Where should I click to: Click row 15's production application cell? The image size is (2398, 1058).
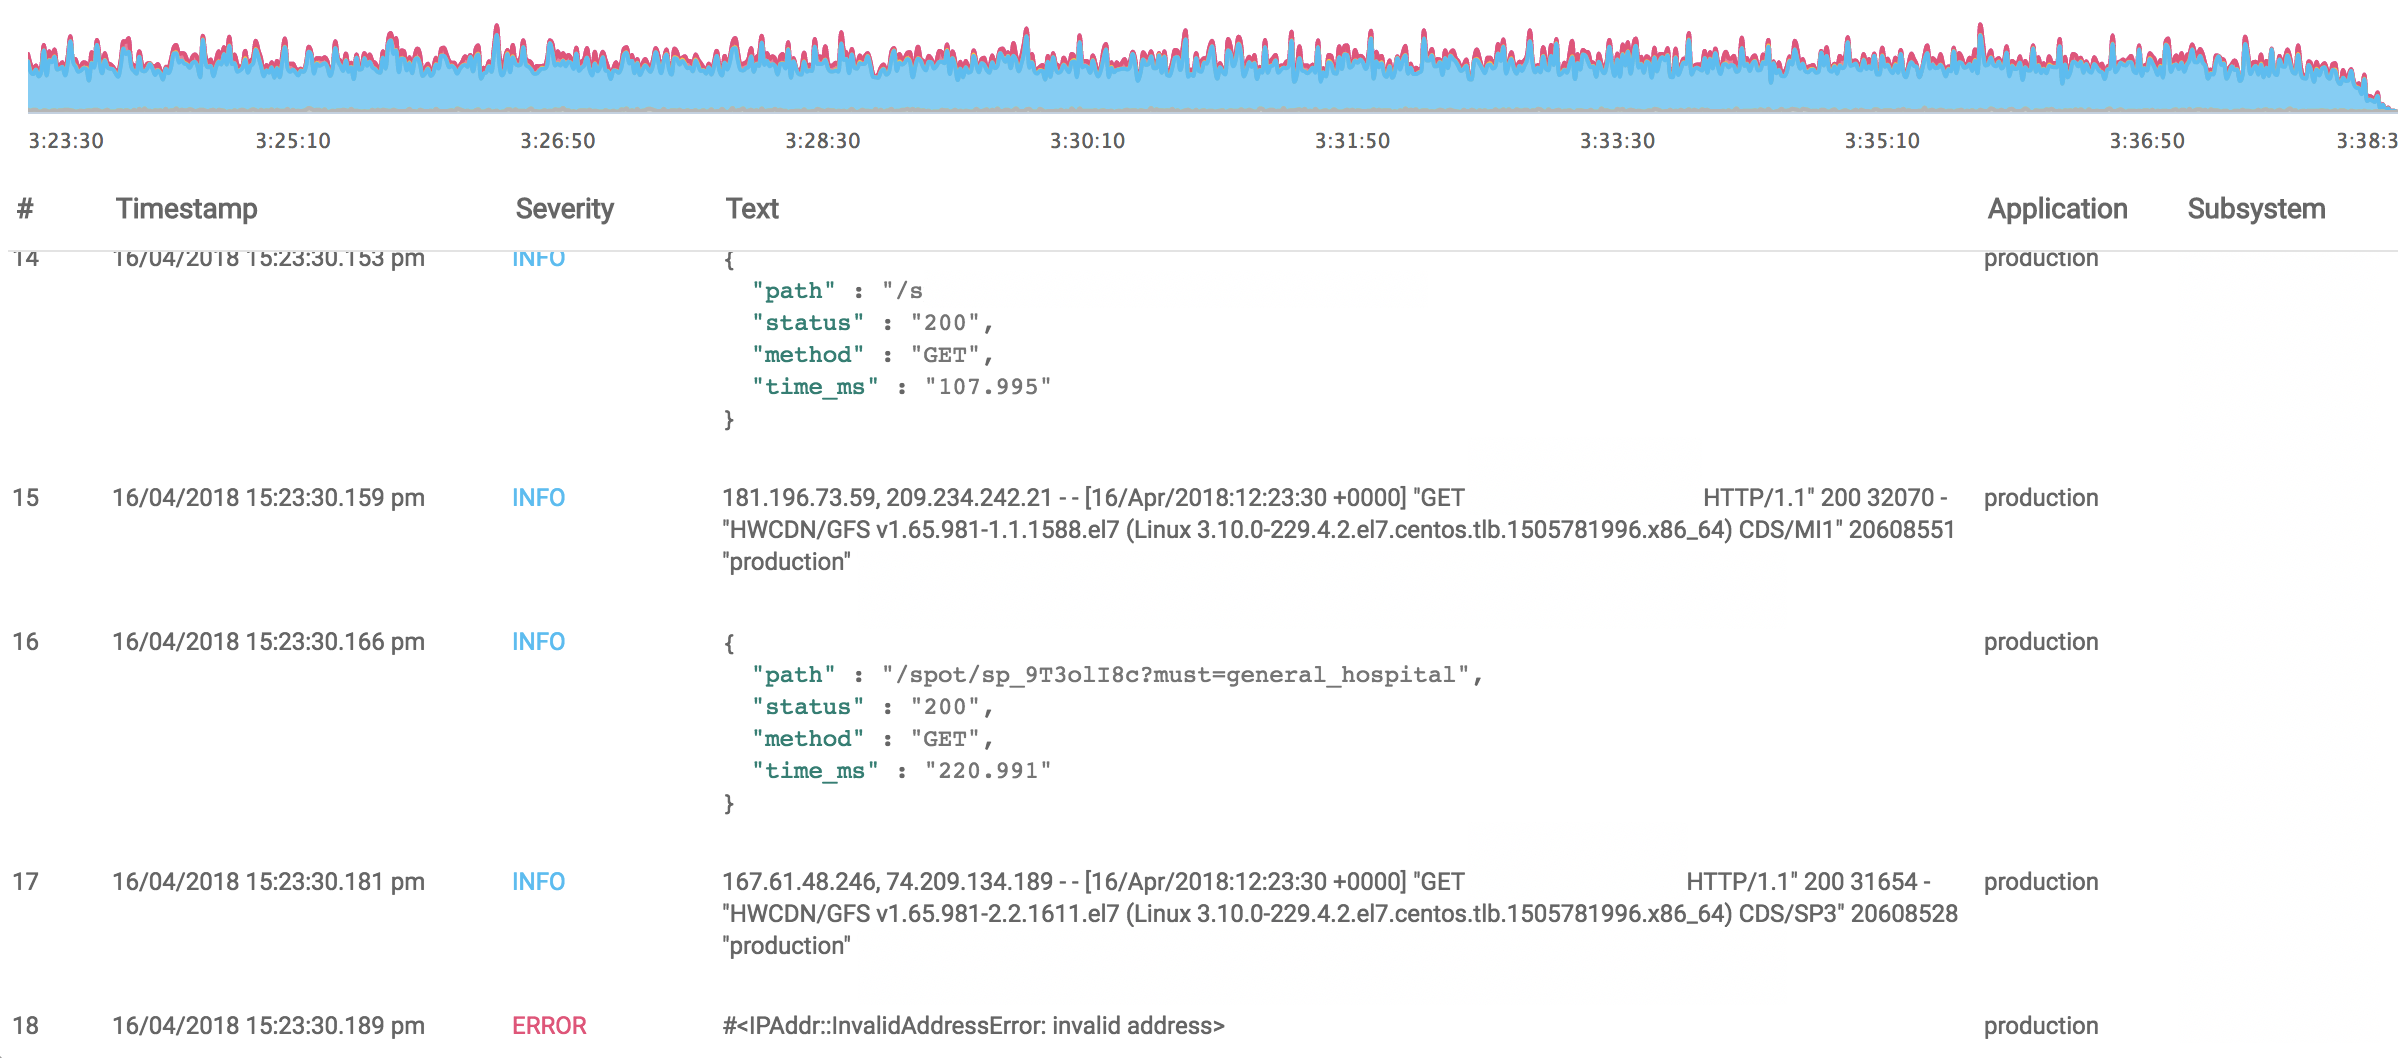pyautogui.click(x=2040, y=498)
